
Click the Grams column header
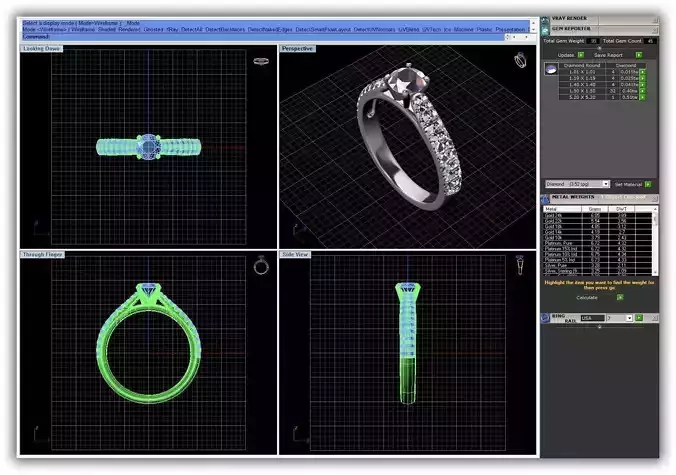click(x=595, y=209)
